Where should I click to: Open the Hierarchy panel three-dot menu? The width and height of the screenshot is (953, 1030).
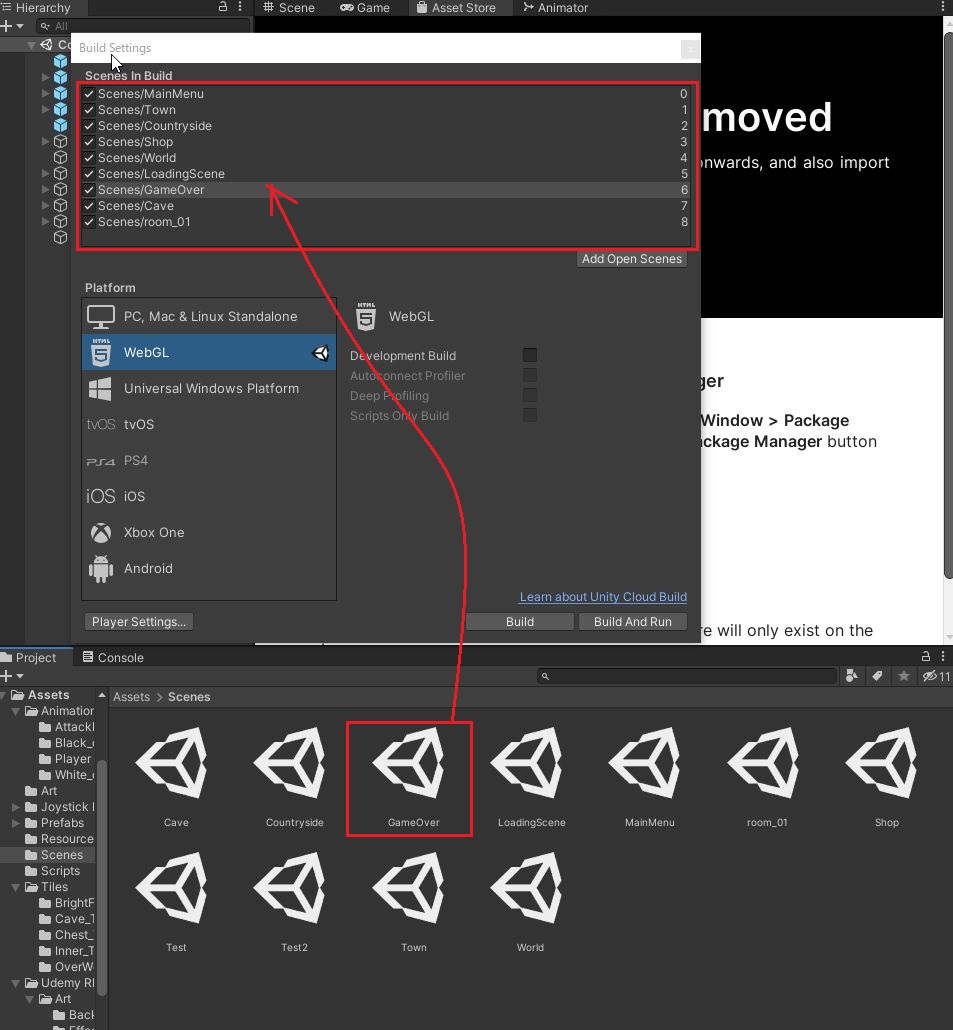click(x=240, y=7)
